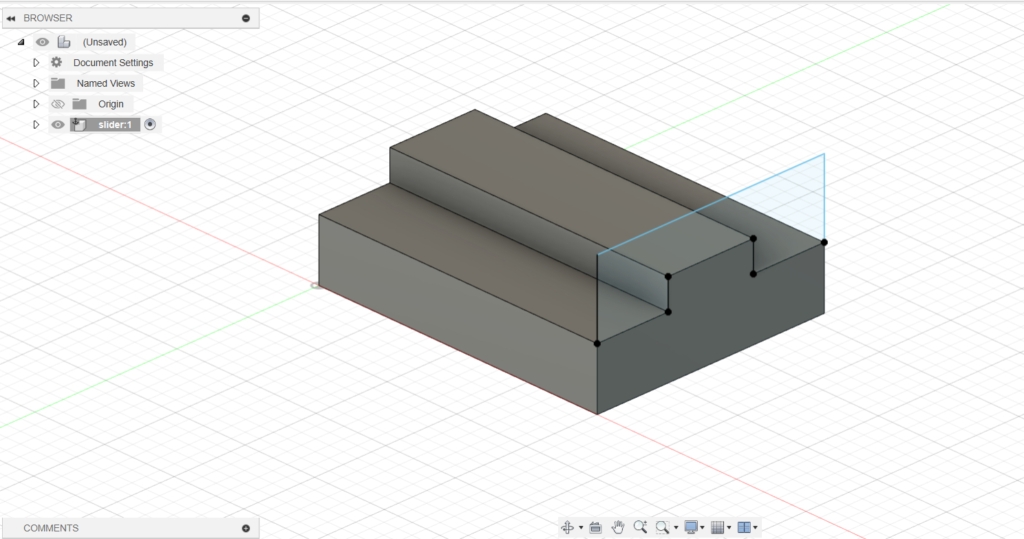
Task: Open the Display Settings dropdown arrow
Action: click(703, 528)
